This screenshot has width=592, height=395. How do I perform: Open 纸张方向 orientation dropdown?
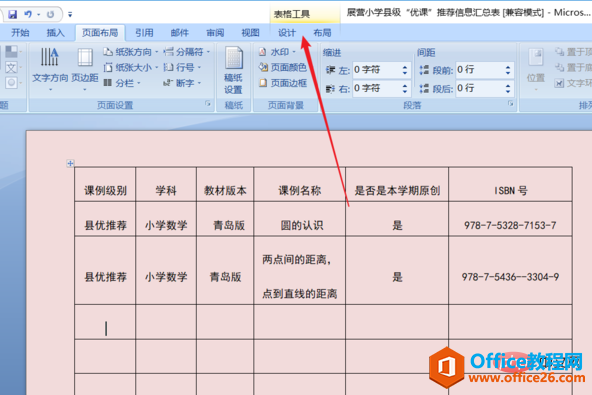tap(131, 52)
